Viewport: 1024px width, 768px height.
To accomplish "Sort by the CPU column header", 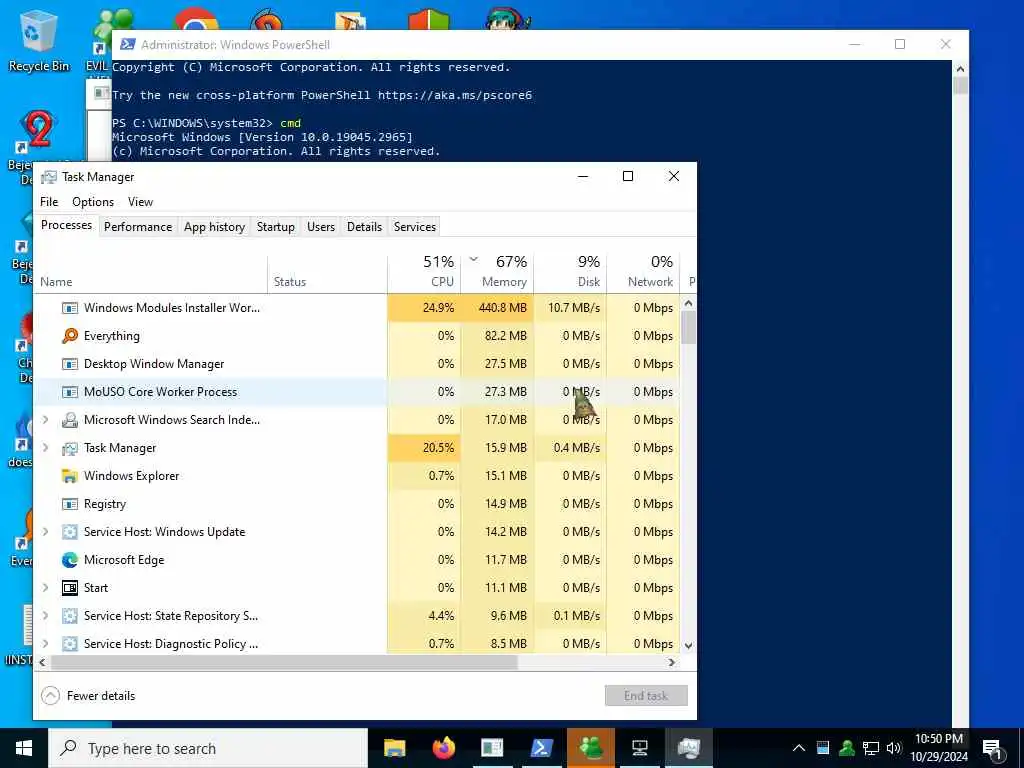I will click(x=424, y=274).
